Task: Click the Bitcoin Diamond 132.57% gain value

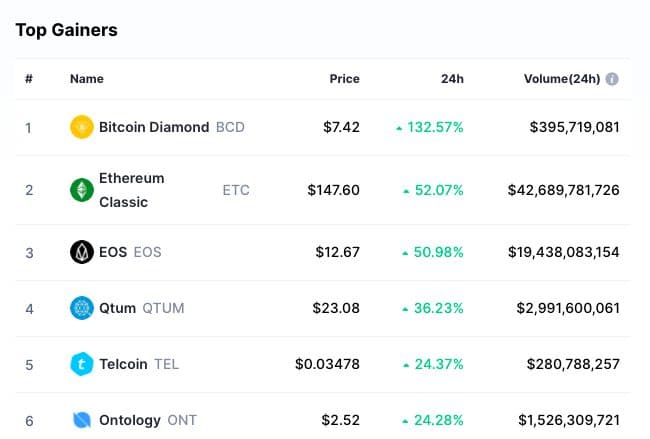Action: coord(435,127)
